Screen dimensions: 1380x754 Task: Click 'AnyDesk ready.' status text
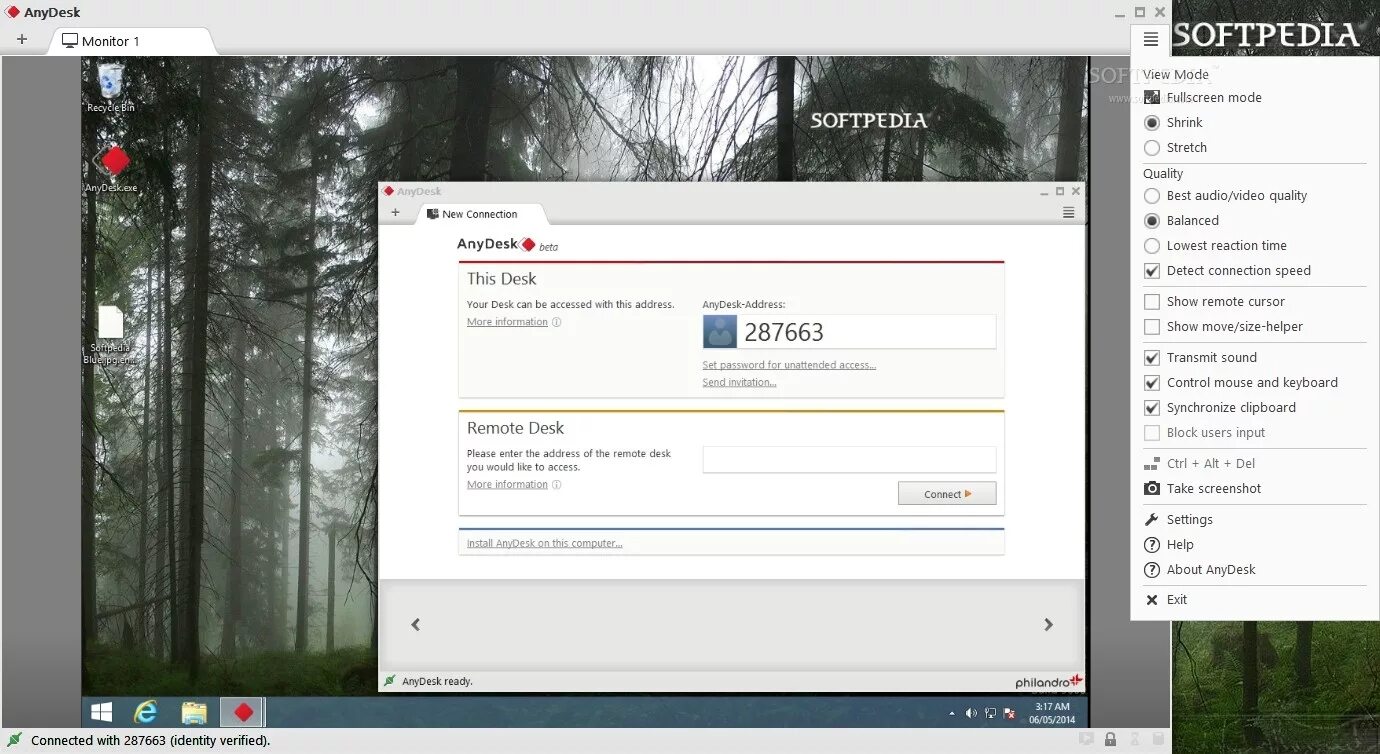click(x=437, y=681)
